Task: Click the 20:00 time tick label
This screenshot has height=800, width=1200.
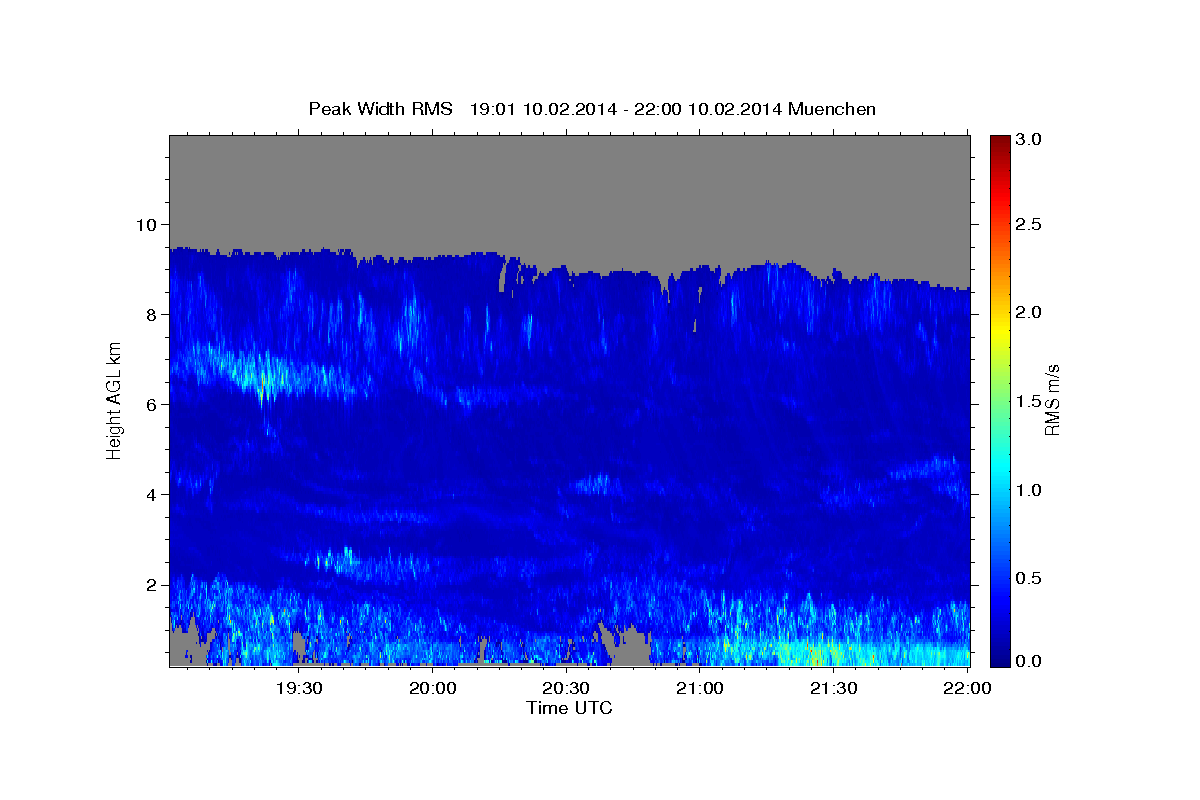Action: [432, 688]
